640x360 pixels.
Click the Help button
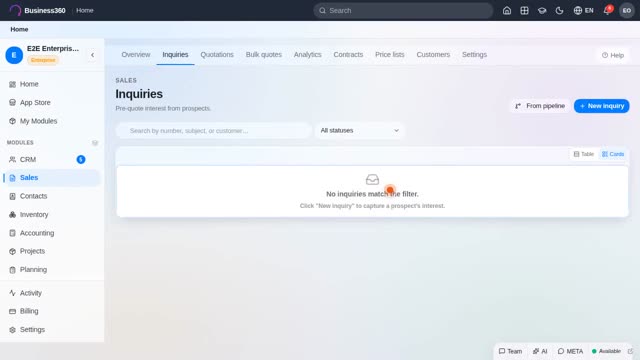(x=613, y=55)
